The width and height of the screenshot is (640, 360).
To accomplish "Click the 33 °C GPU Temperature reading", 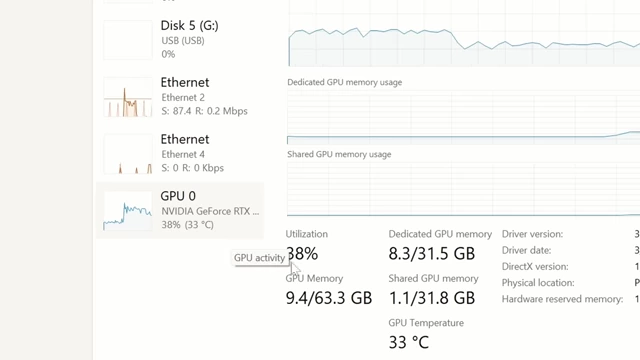I will (x=409, y=342).
